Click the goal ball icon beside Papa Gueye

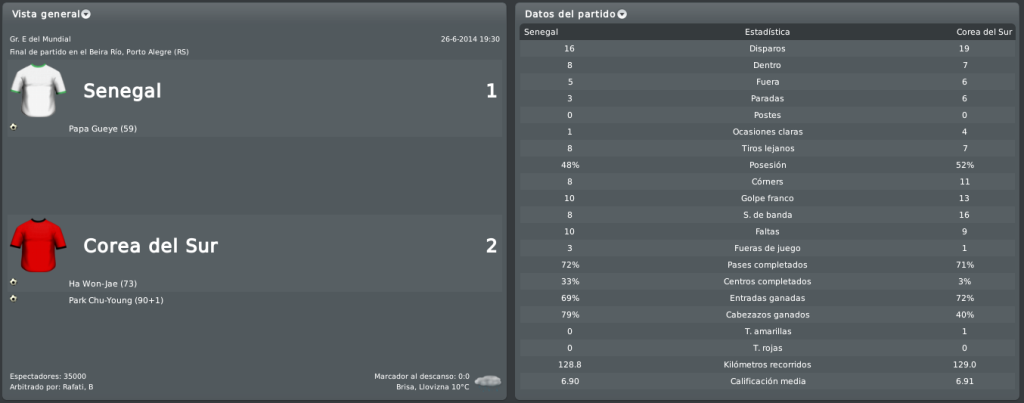pyautogui.click(x=13, y=127)
